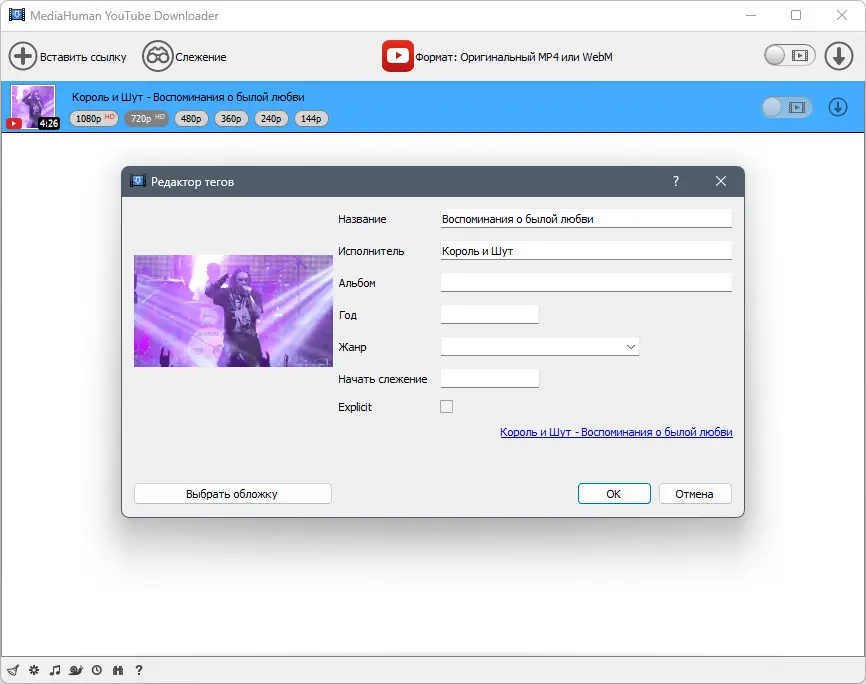Pick the 240p quality badge
866x684 pixels.
[x=271, y=118]
